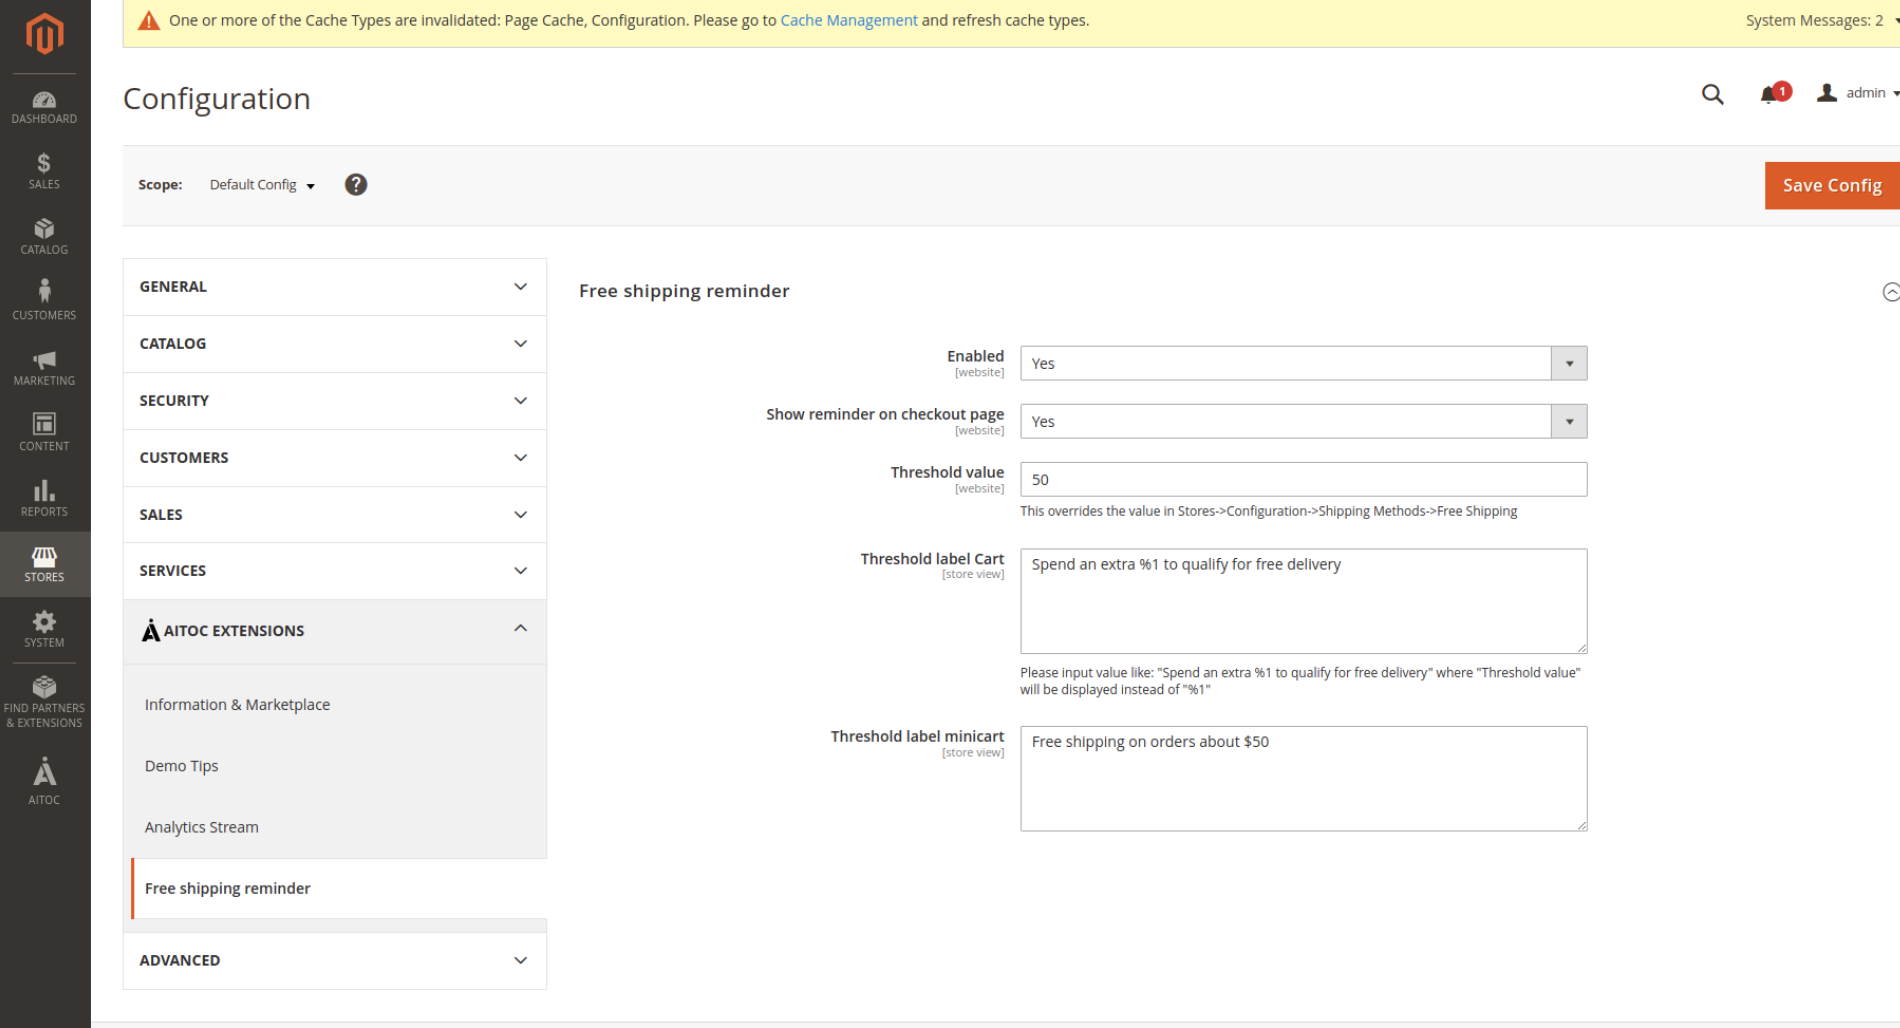
Task: Open the Customers person icon menu
Action: (44, 301)
